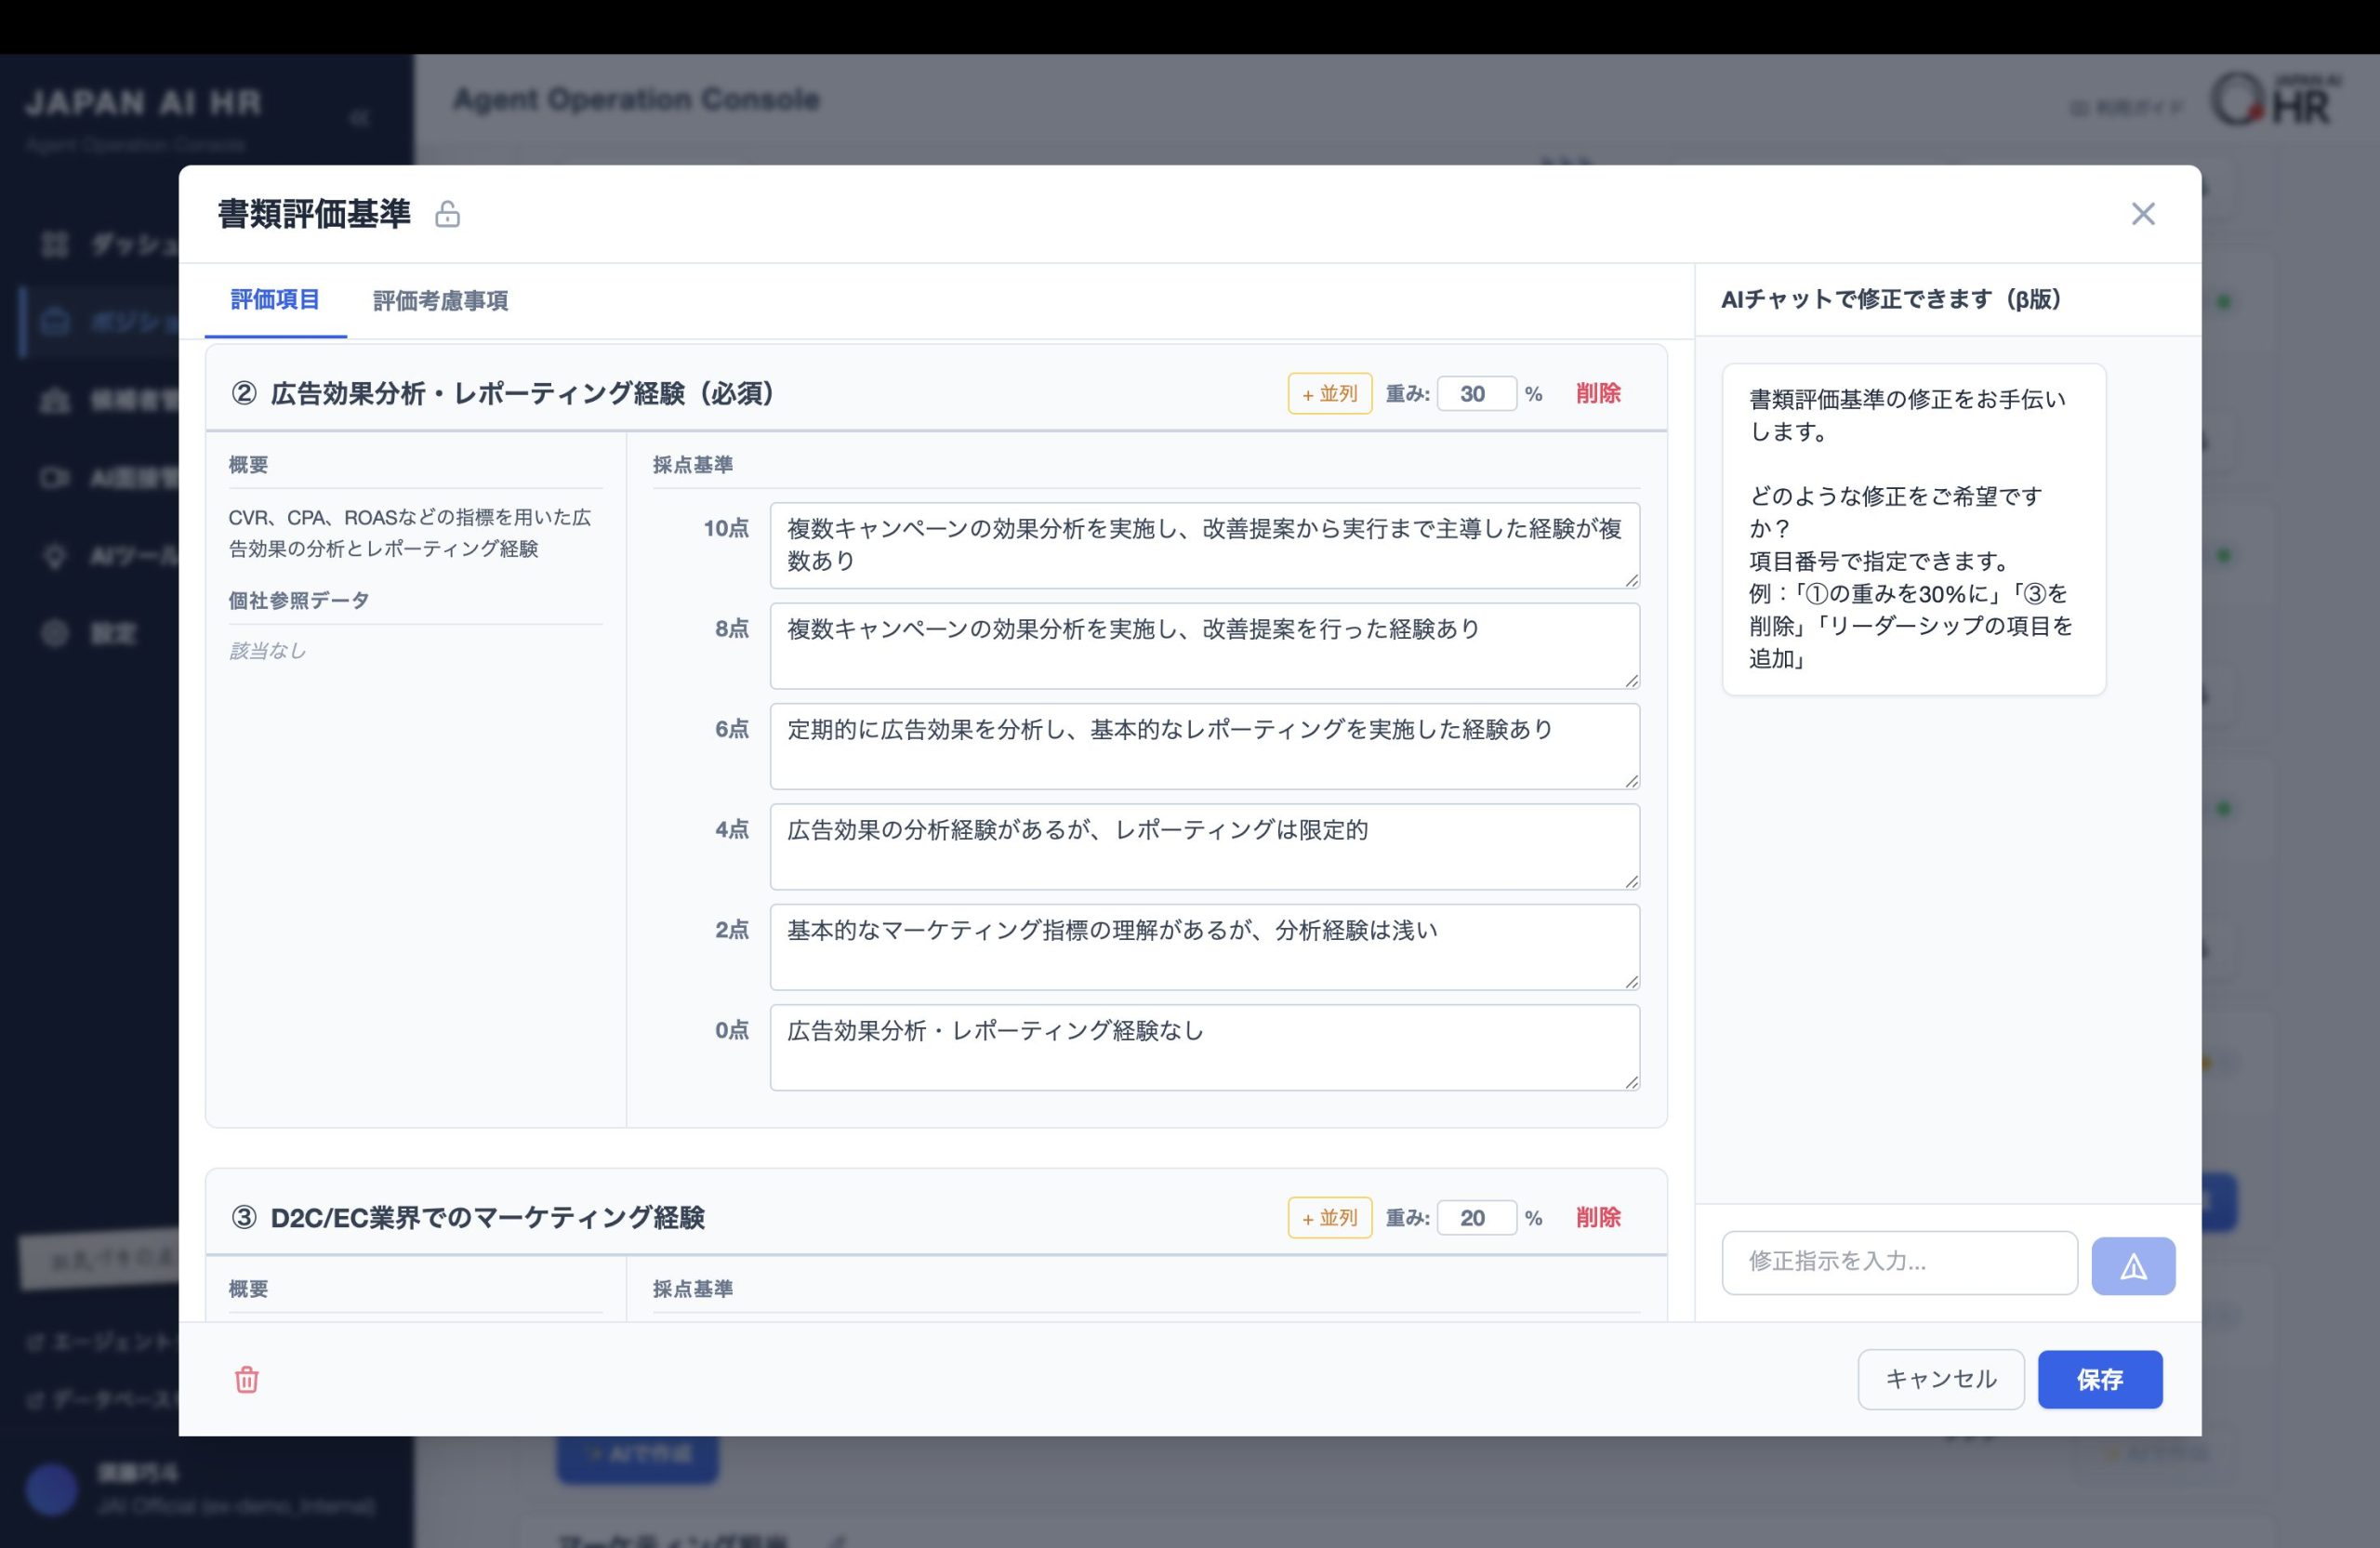Click the 8点 scoring criteria textarea
The image size is (2380, 1548).
click(x=1205, y=646)
